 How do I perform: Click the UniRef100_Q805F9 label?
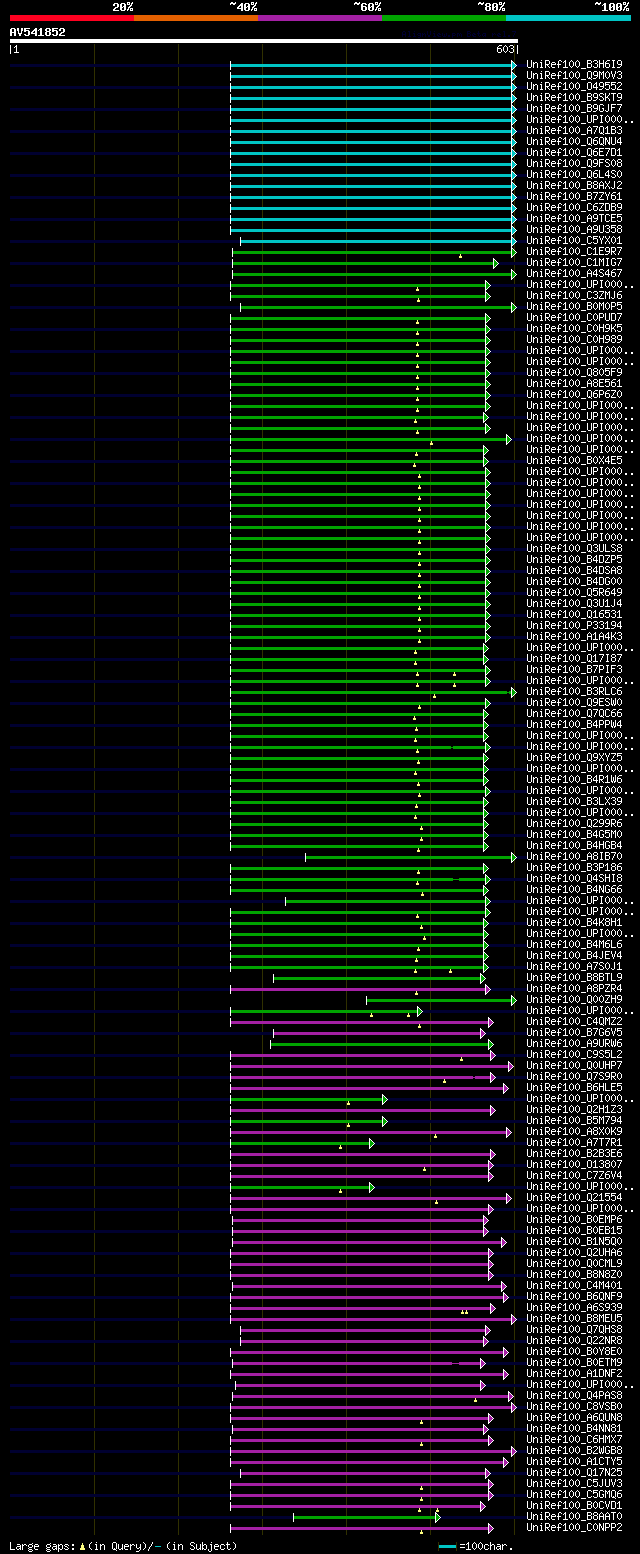[574, 372]
